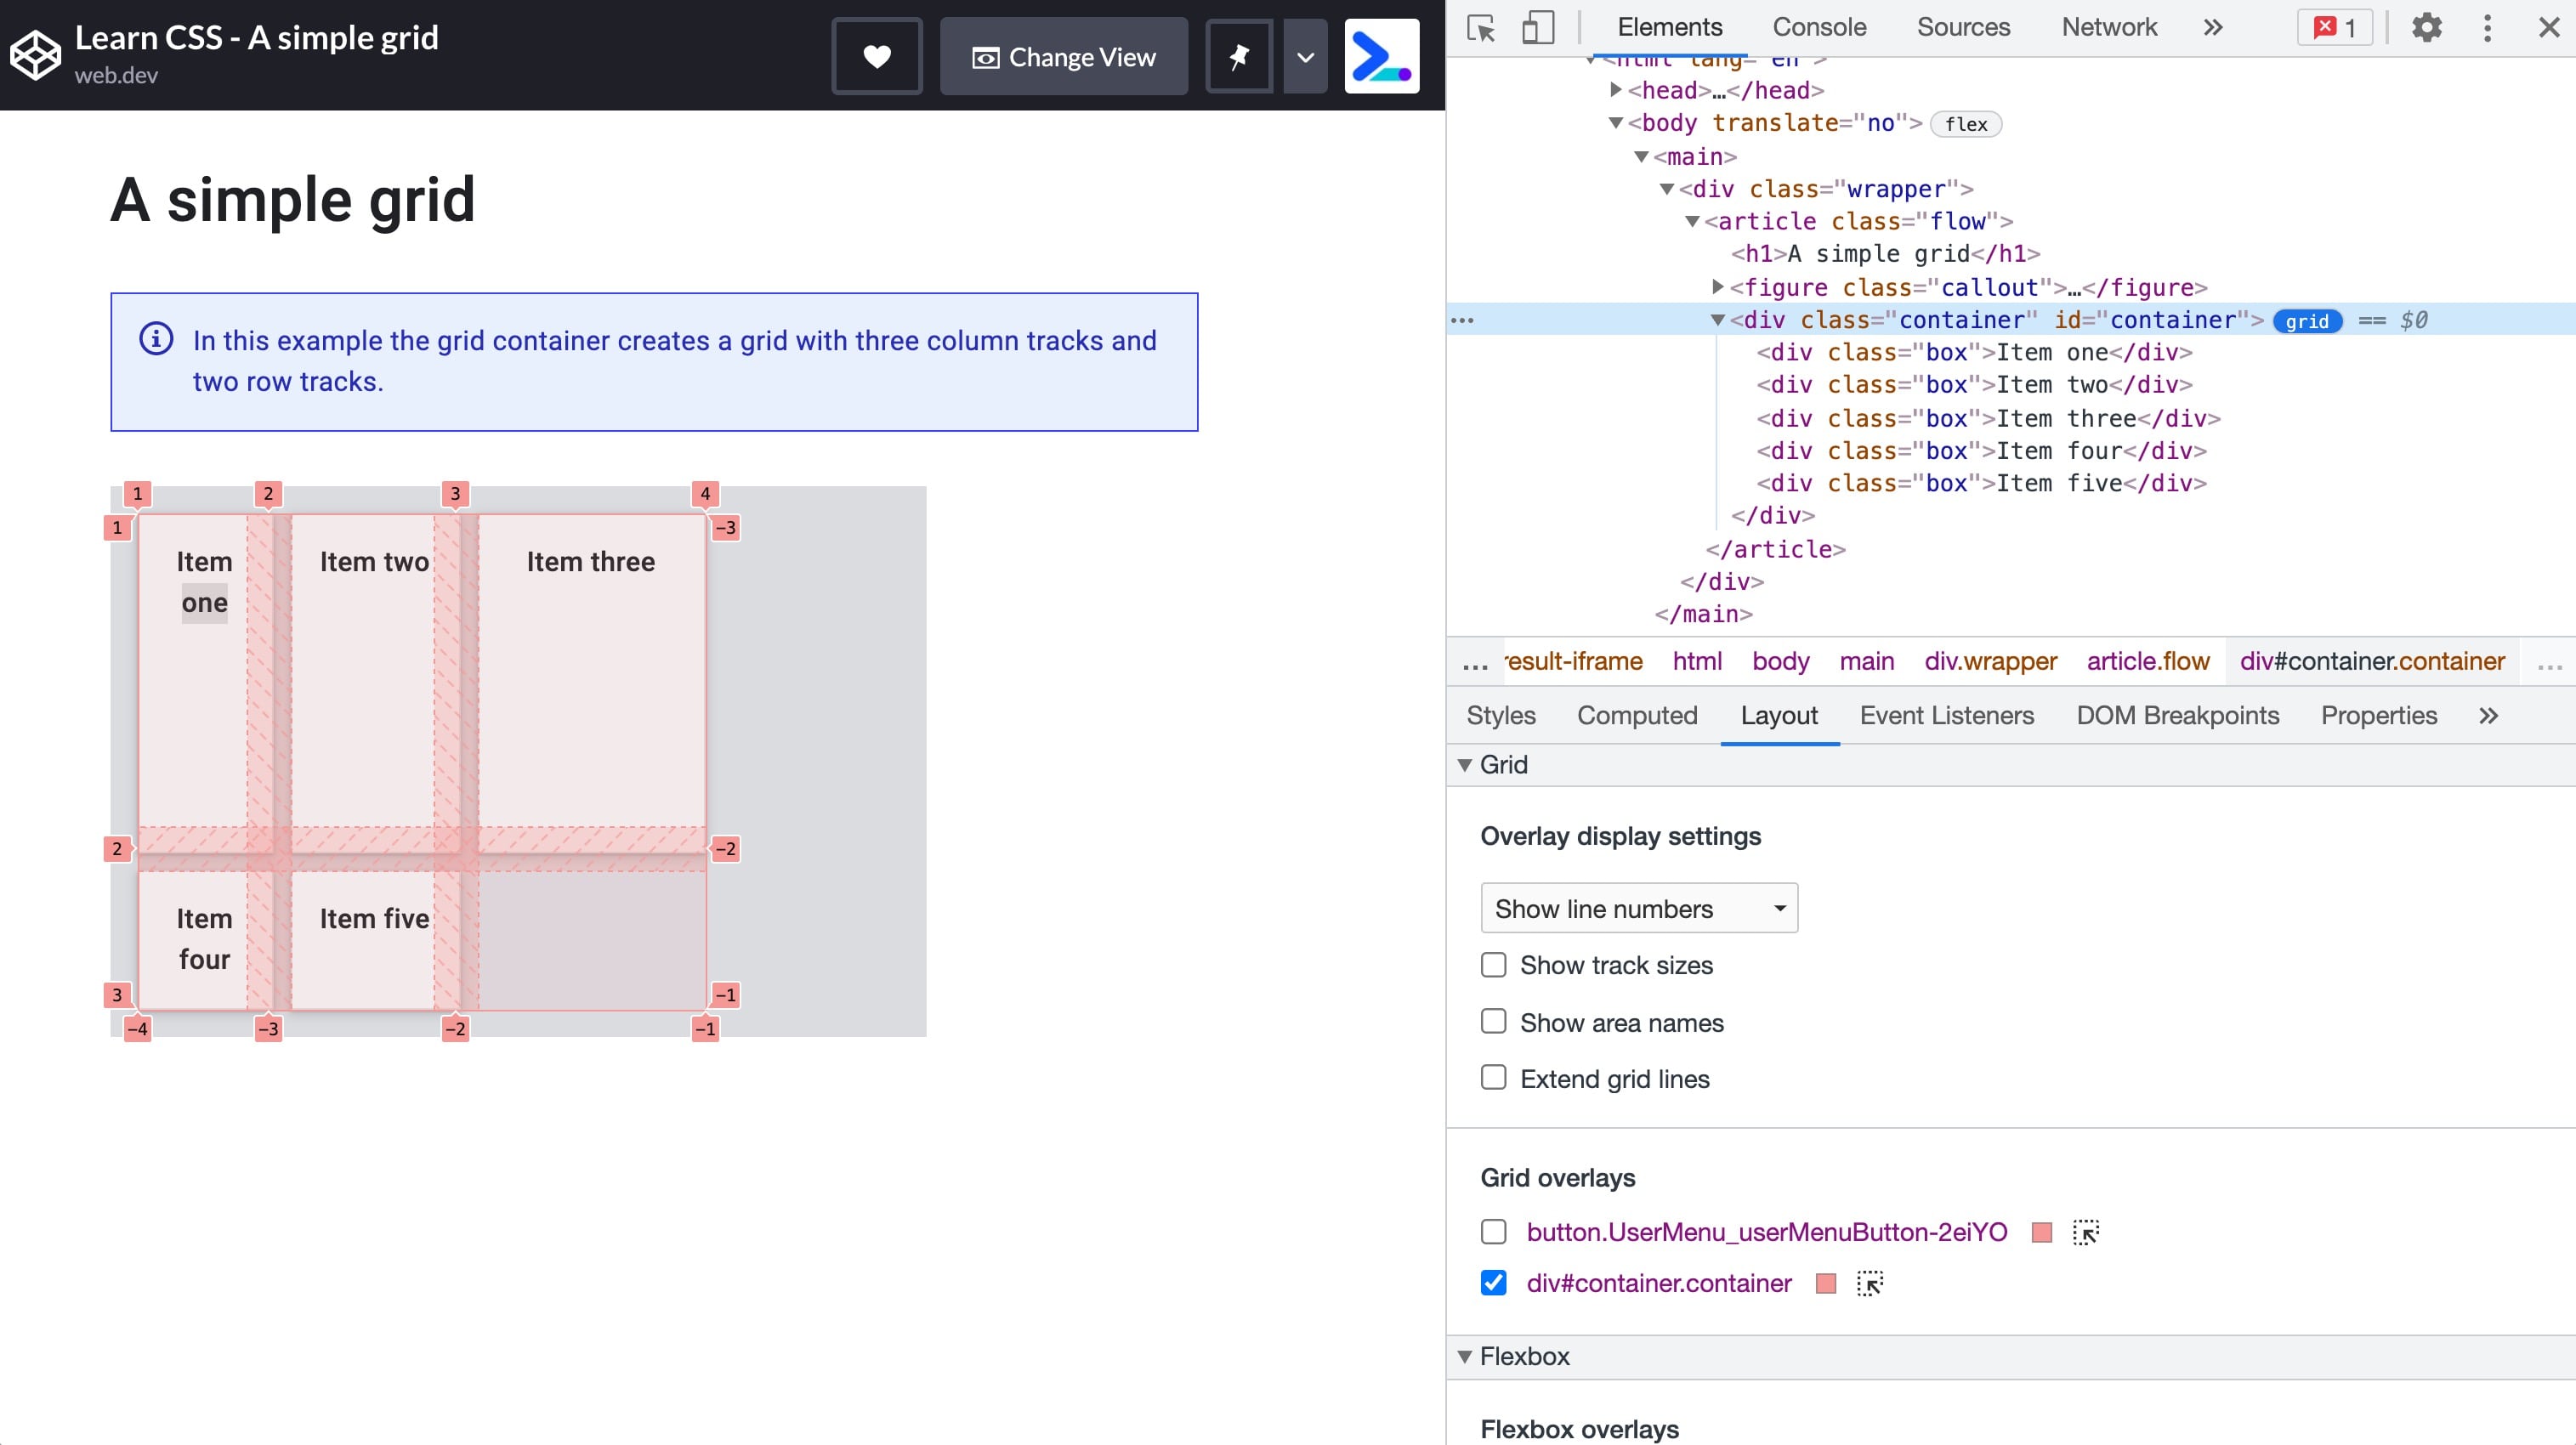Click the div#container.container breadcrumb link
Viewport: 2576px width, 1445px height.
tap(2371, 660)
